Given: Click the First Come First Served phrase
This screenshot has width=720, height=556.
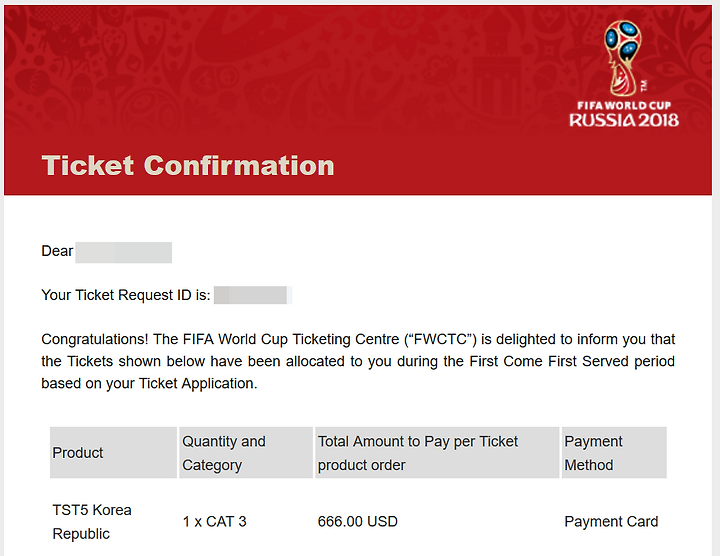Looking at the screenshot, I should [x=549, y=361].
